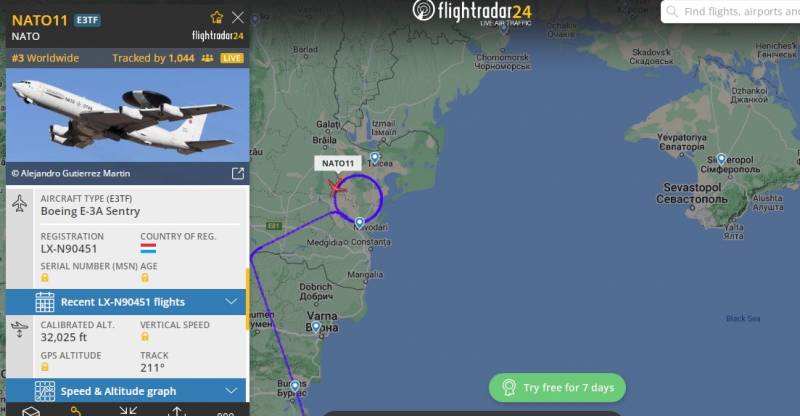Click the red NATO11 aircraft on map
The image size is (800, 416).
click(x=336, y=188)
